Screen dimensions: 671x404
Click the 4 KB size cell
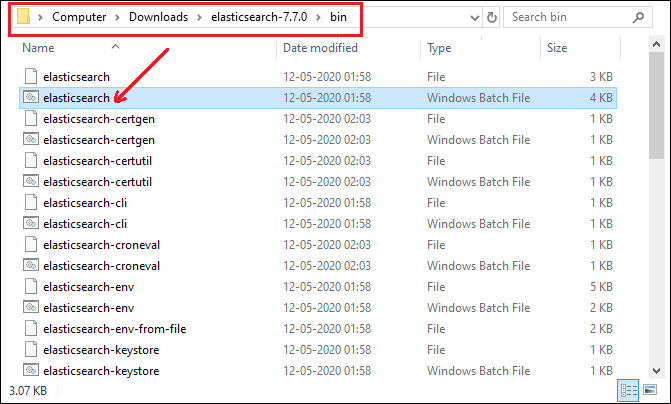coord(601,98)
